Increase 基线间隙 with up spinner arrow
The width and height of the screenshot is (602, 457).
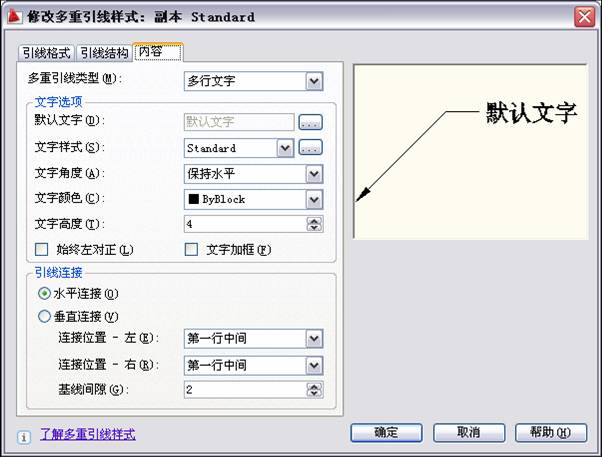pos(314,386)
